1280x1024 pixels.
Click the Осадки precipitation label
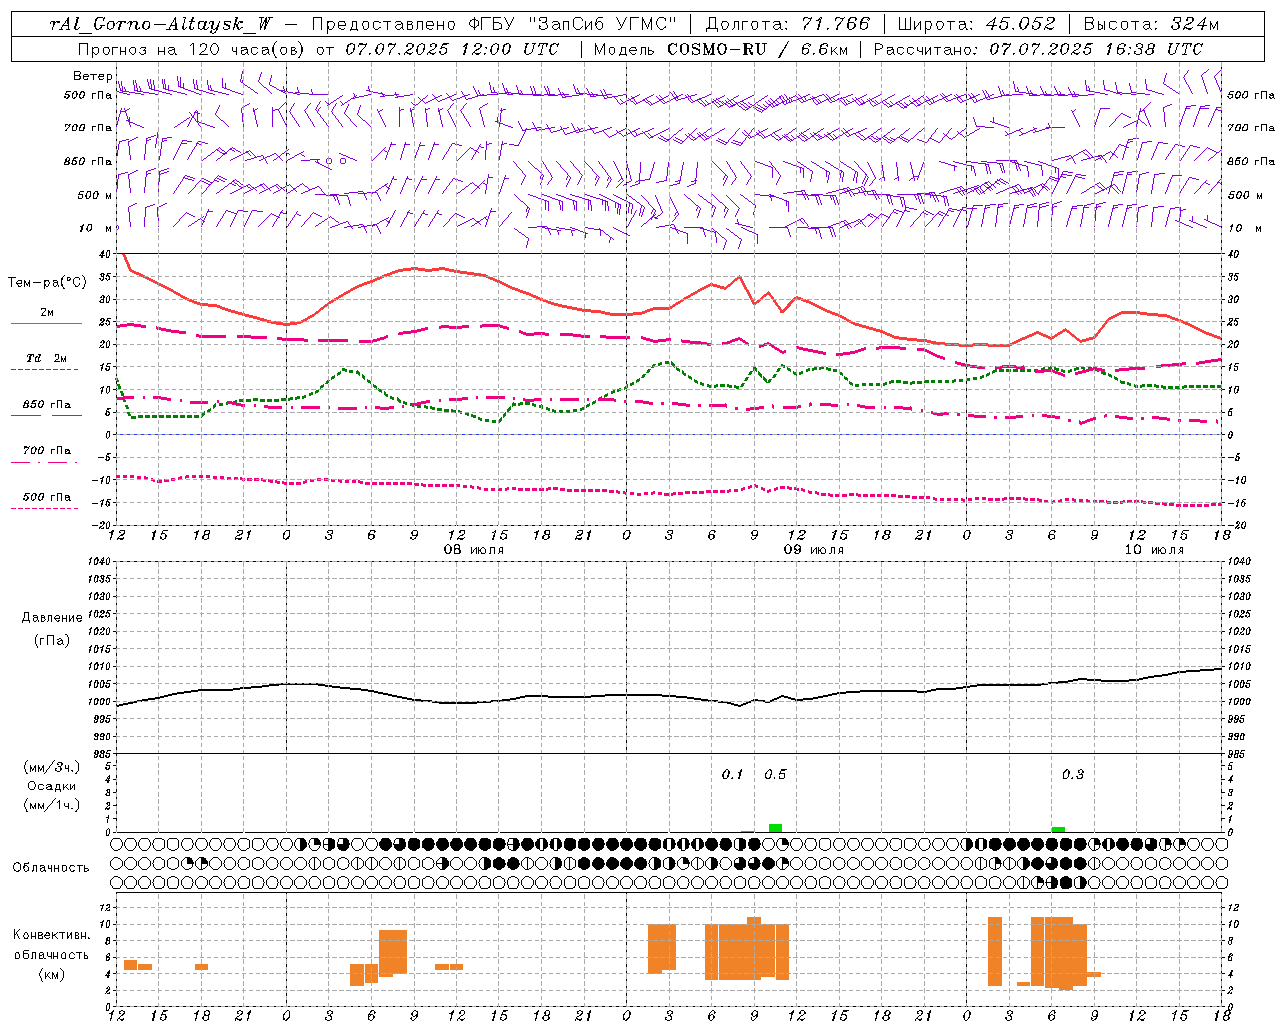coord(52,786)
